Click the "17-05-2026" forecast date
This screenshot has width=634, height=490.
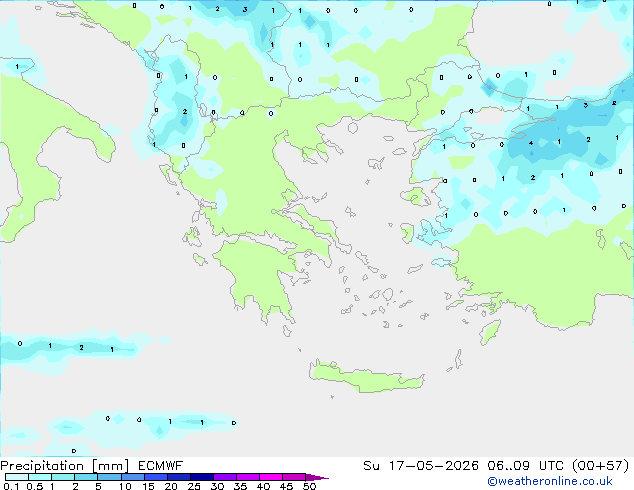pos(433,466)
